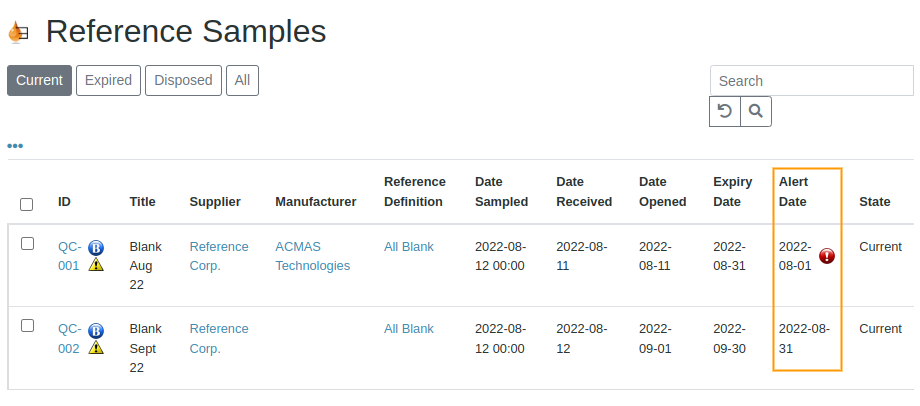Click the yellow warning icon for QC-001
Image resolution: width=920 pixels, height=406 pixels.
(96, 265)
